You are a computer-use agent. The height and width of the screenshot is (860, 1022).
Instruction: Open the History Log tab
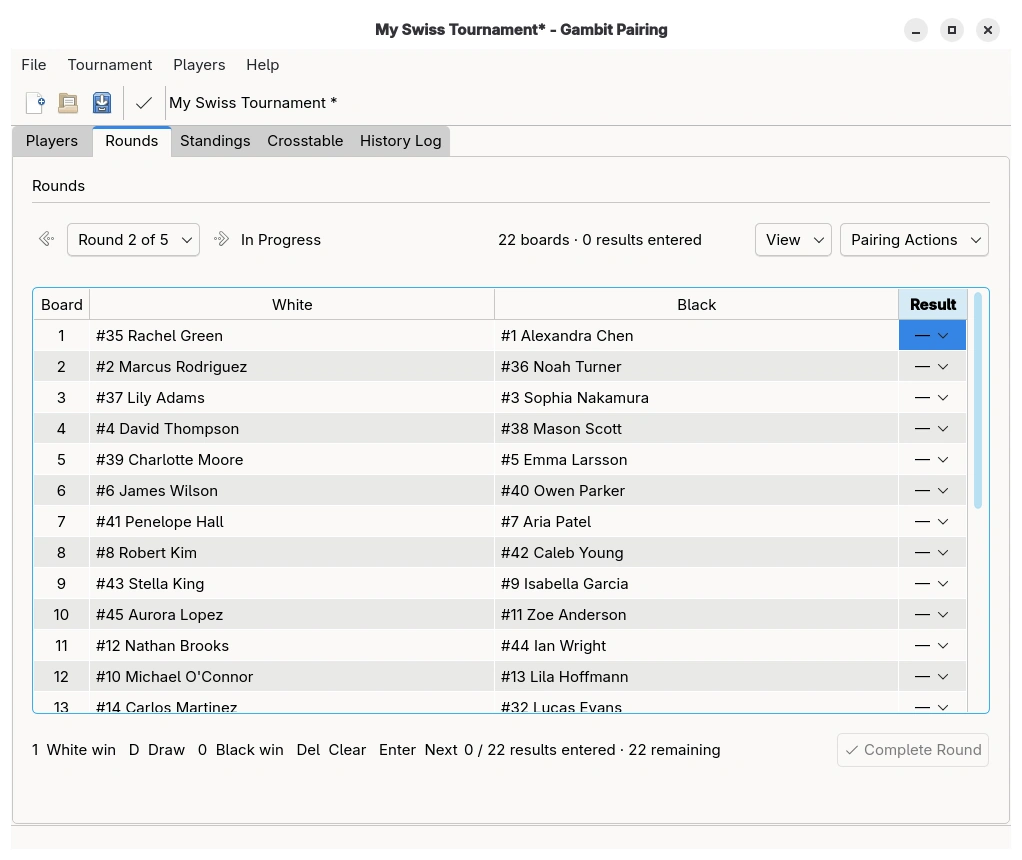[400, 141]
